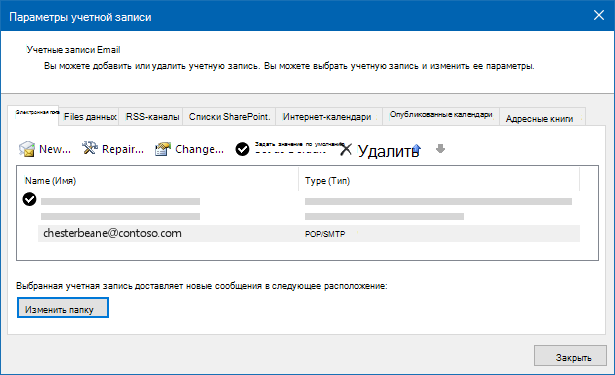
Task: Click the Удалить X icon
Action: pyautogui.click(x=346, y=149)
